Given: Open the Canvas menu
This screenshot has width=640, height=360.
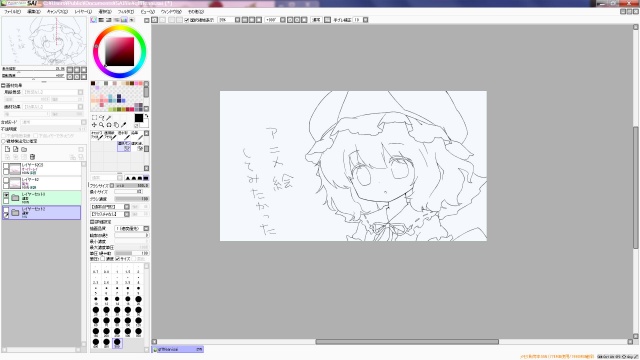Looking at the screenshot, I should coord(57,12).
